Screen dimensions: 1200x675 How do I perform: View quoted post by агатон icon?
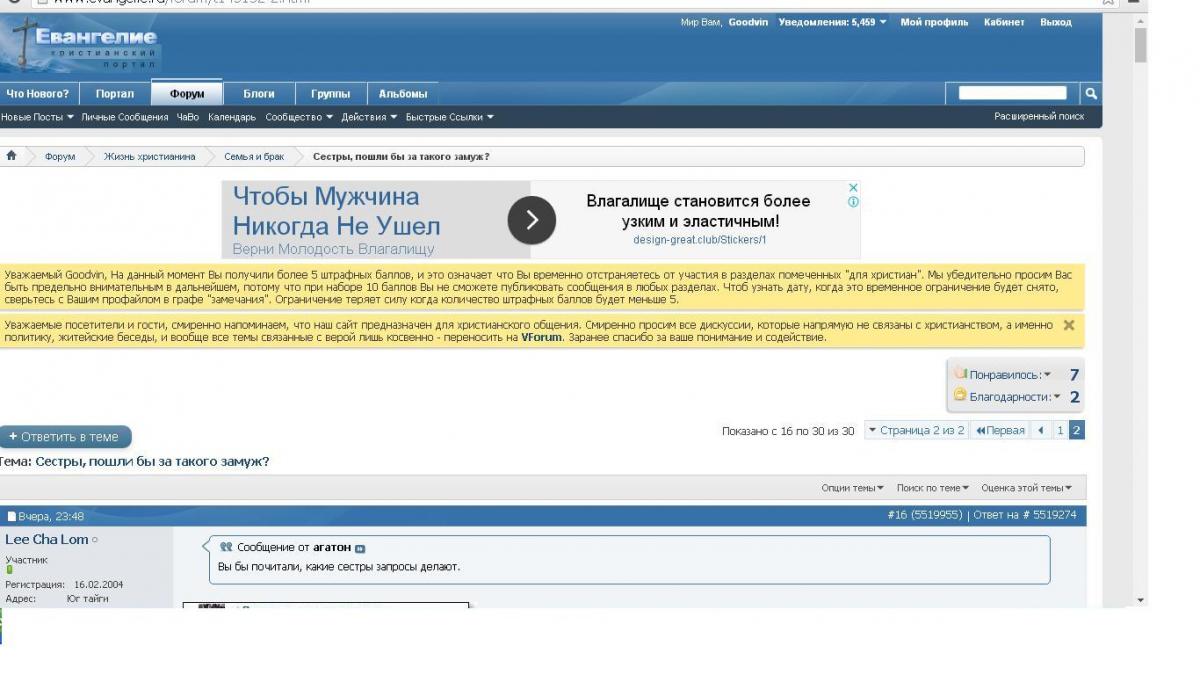[x=361, y=548]
